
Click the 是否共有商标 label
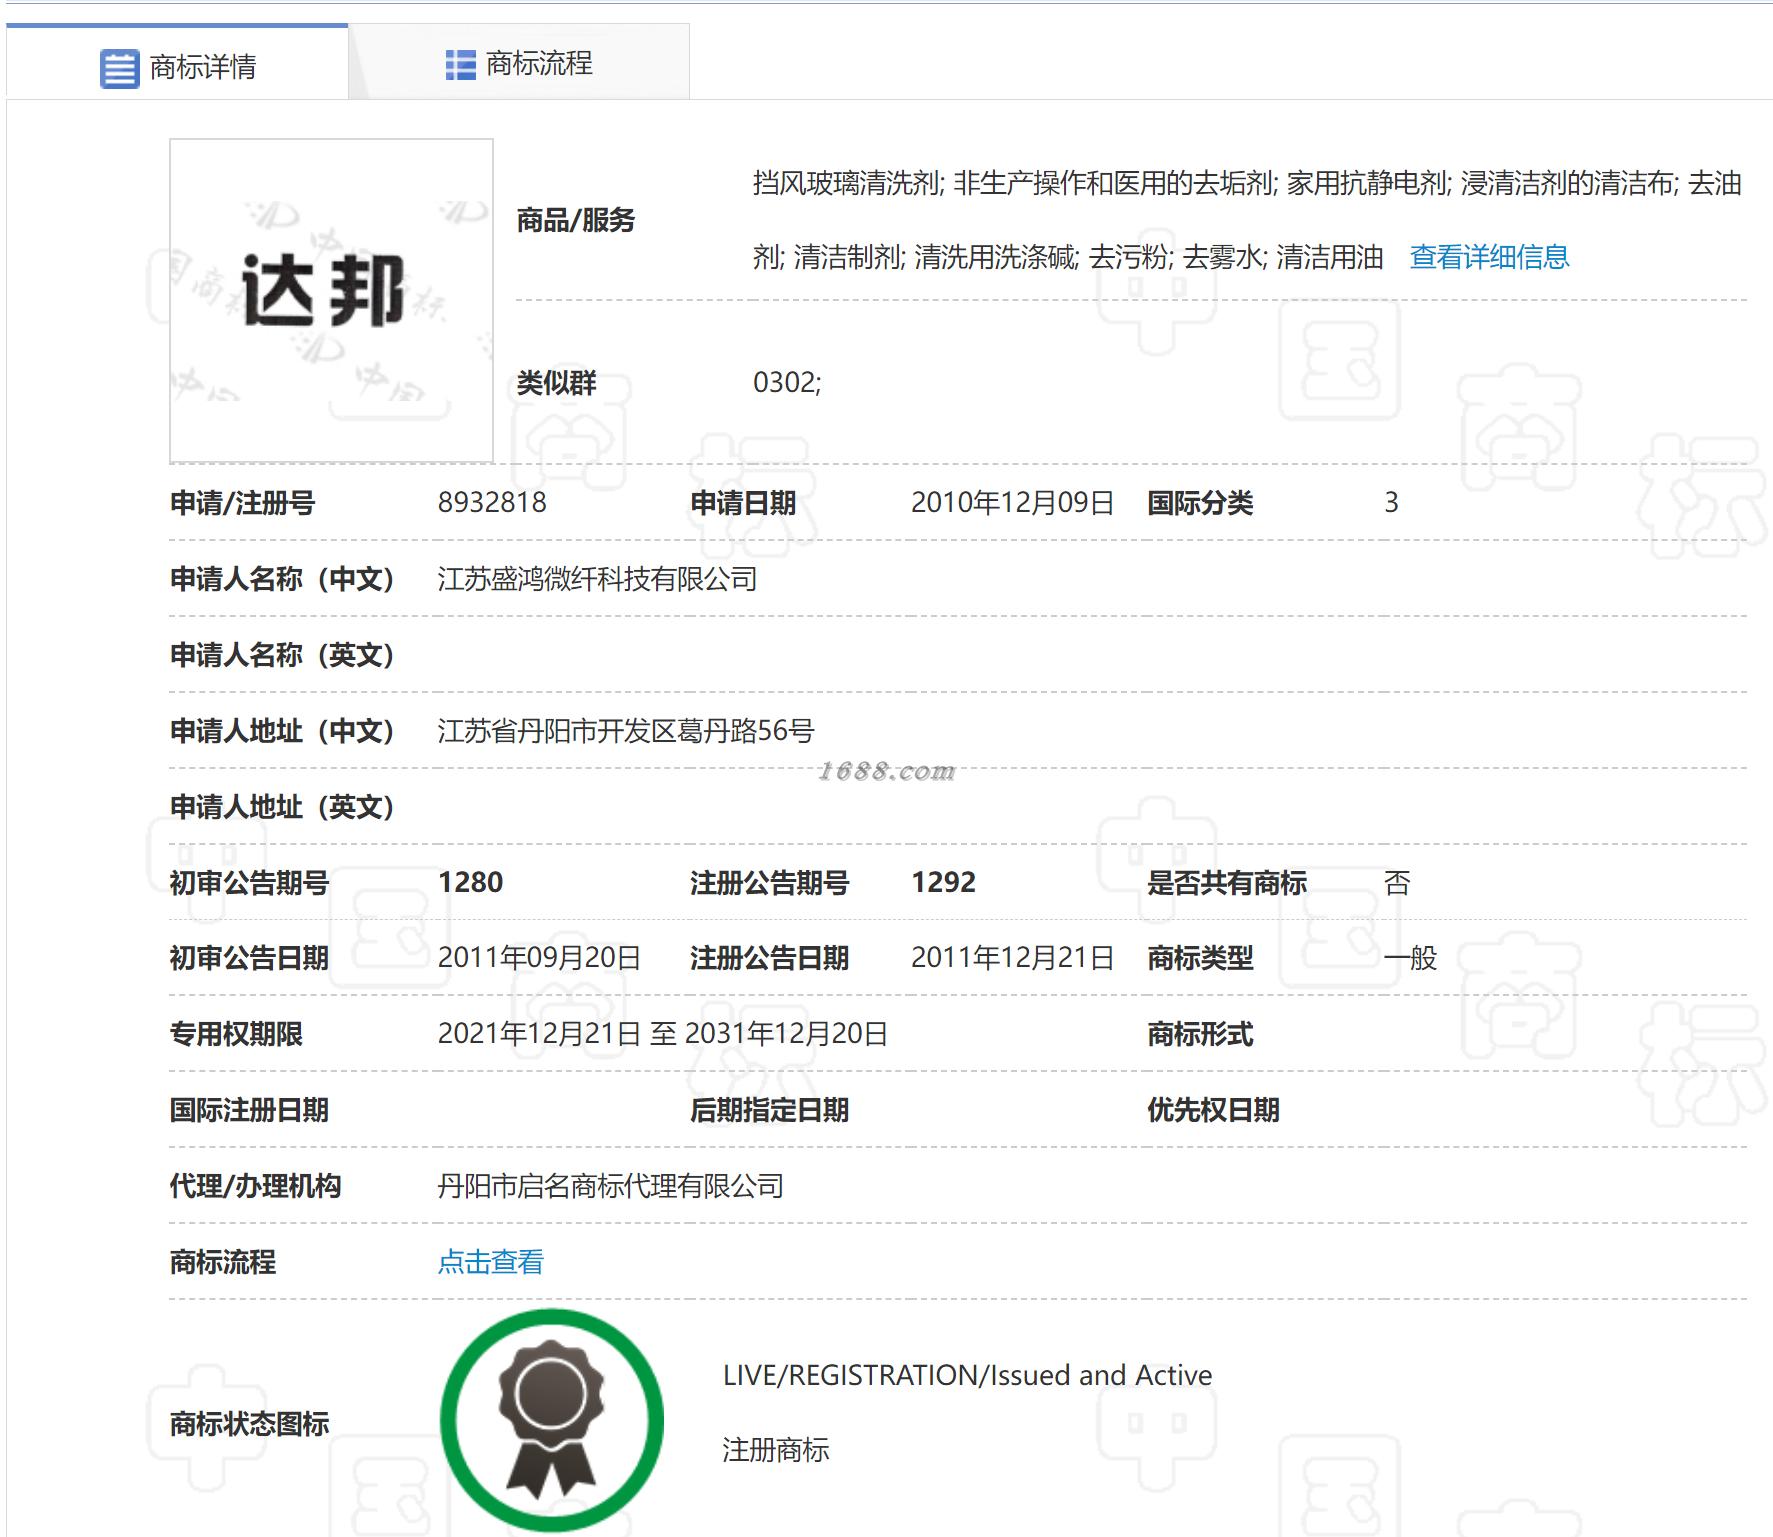1226,882
